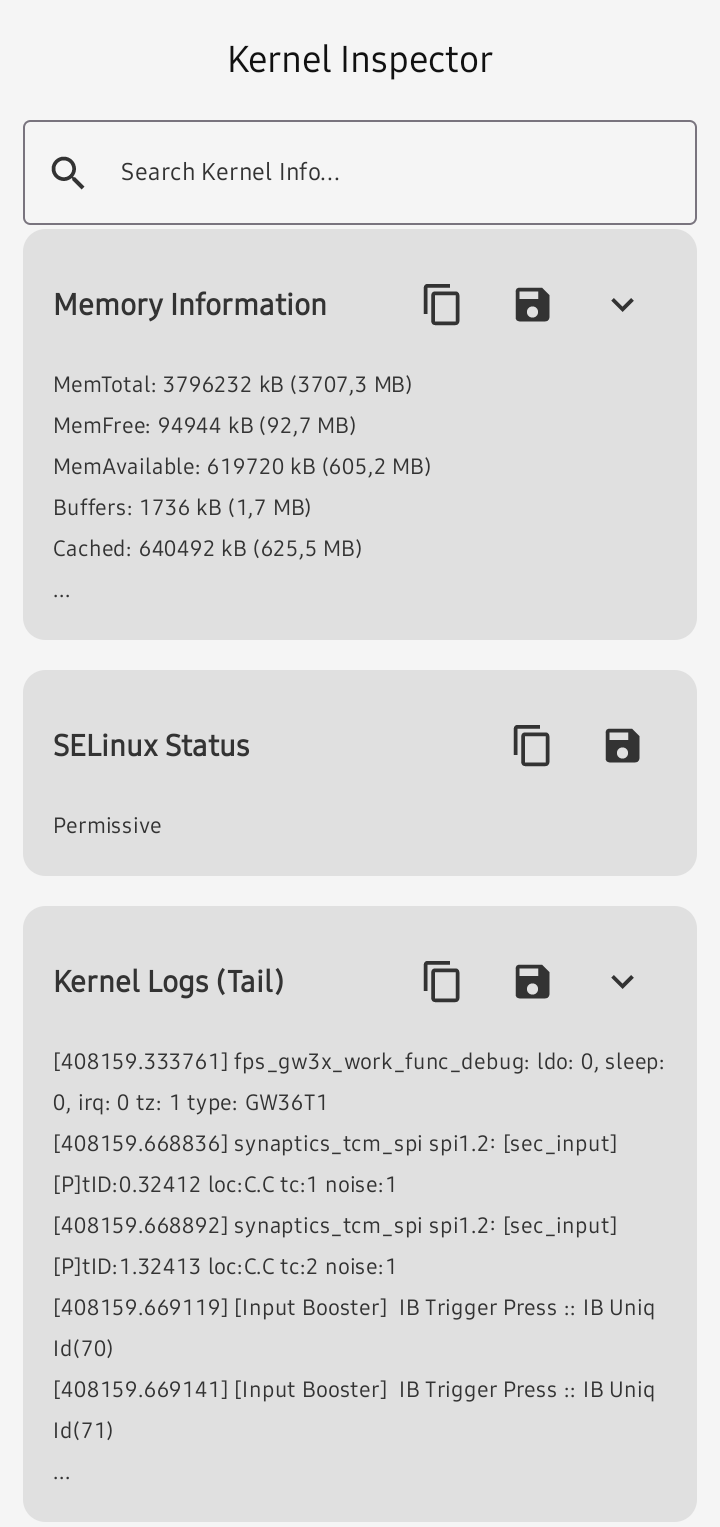Copy the Memory Information contents
This screenshot has width=720, height=1527.
(x=442, y=305)
